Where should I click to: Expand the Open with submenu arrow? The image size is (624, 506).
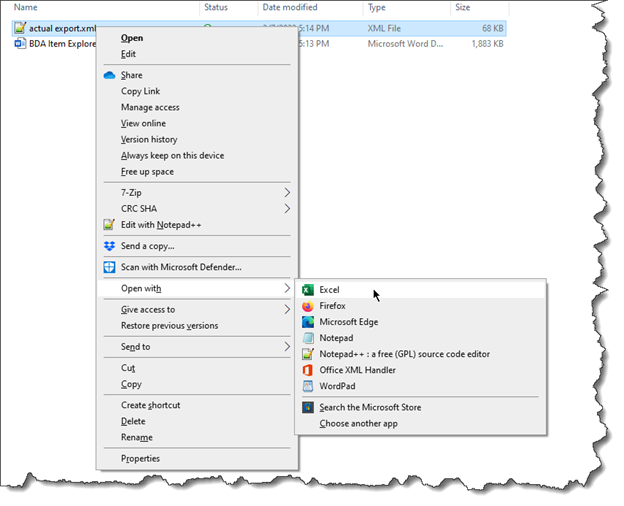click(x=287, y=288)
